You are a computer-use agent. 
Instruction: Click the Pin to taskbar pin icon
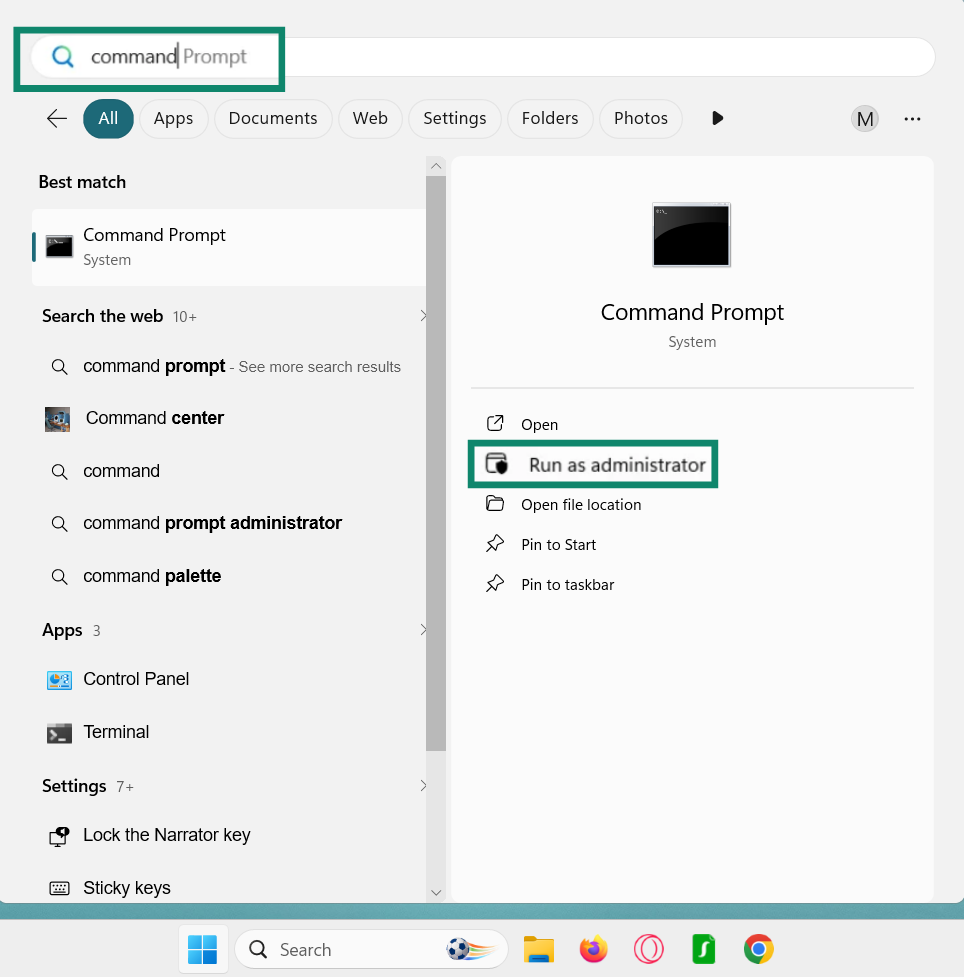[495, 584]
